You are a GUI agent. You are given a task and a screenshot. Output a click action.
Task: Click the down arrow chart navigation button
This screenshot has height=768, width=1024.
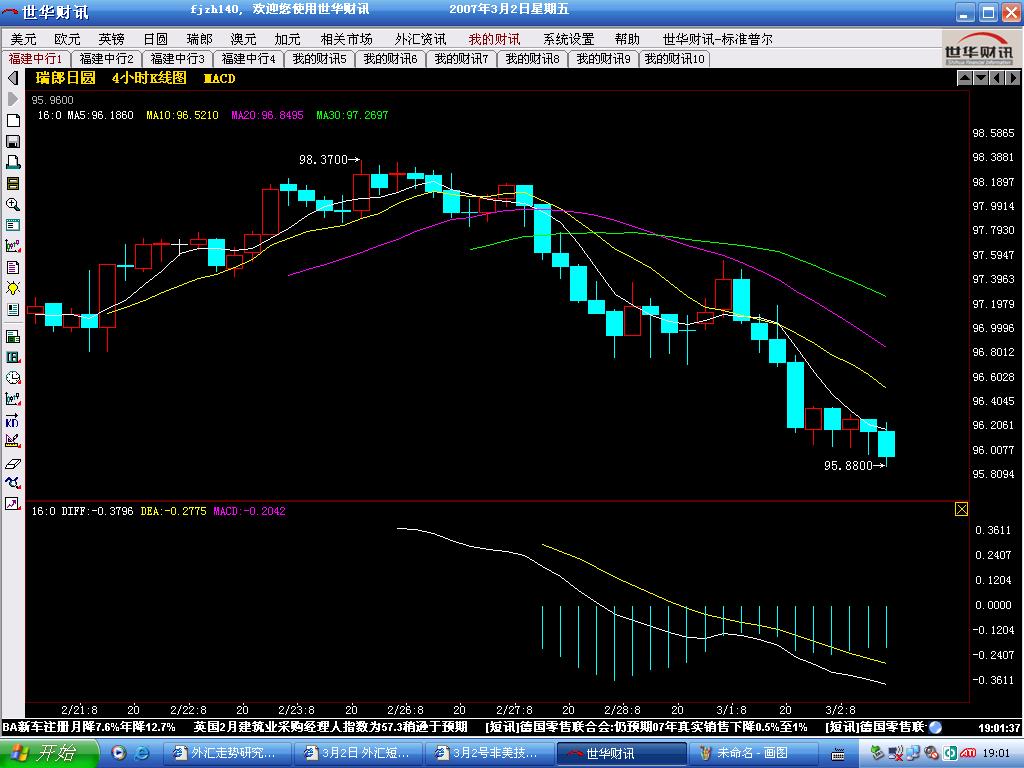(x=980, y=78)
